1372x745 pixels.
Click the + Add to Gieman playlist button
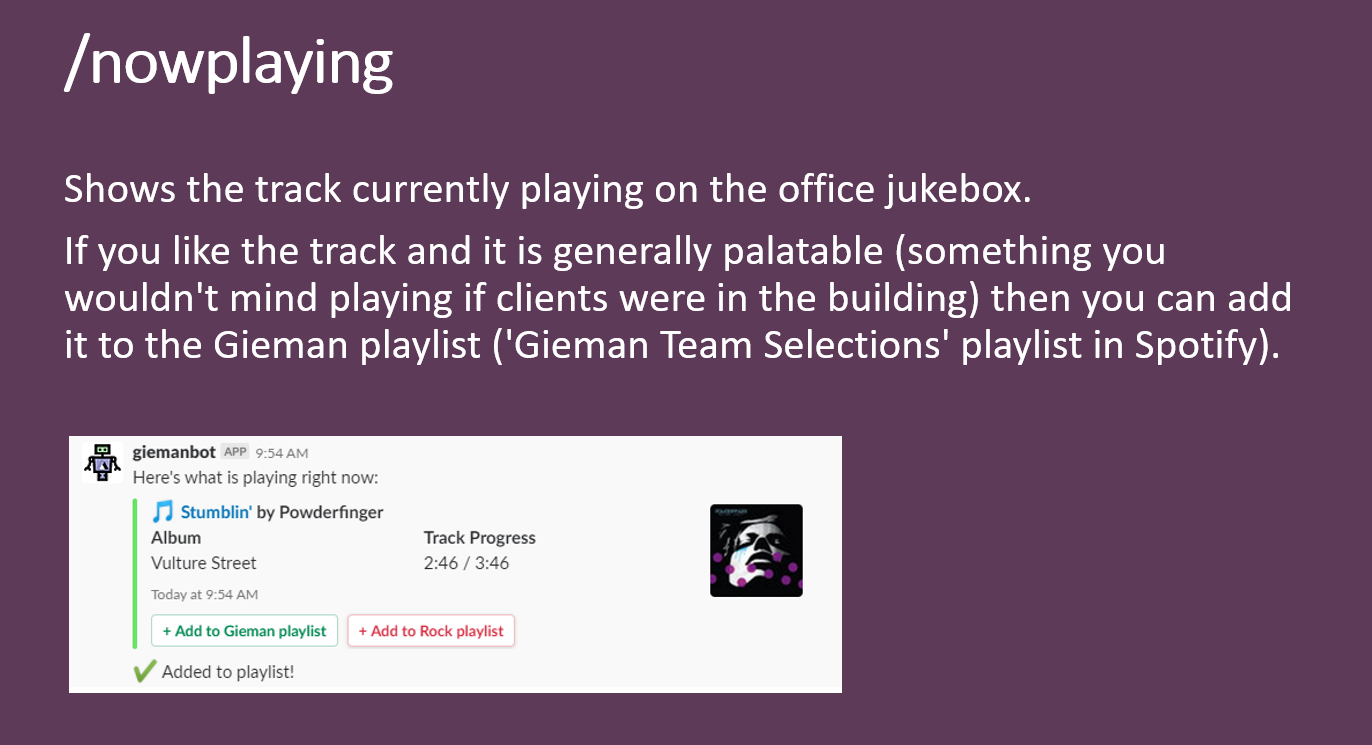[245, 631]
